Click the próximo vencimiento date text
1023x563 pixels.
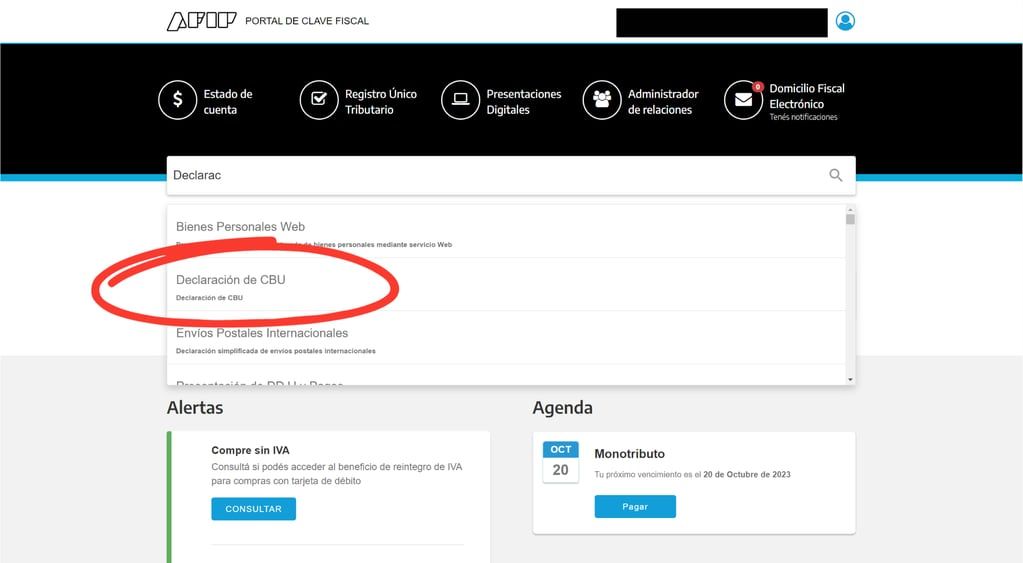click(x=692, y=474)
